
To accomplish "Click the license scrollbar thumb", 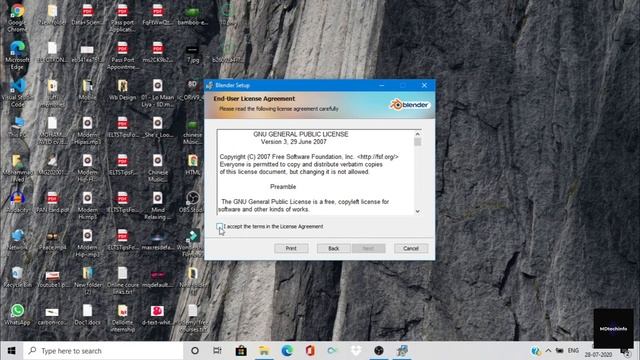I will (x=418, y=142).
